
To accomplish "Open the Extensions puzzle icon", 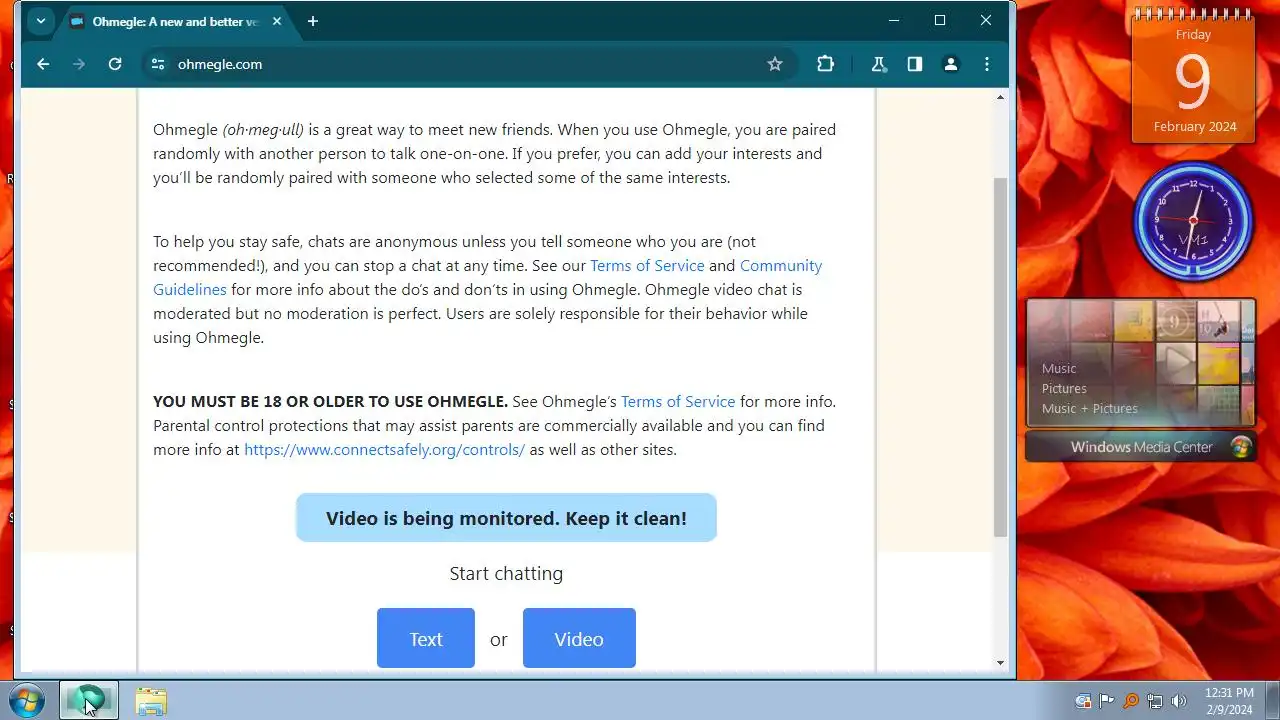I will 825,64.
